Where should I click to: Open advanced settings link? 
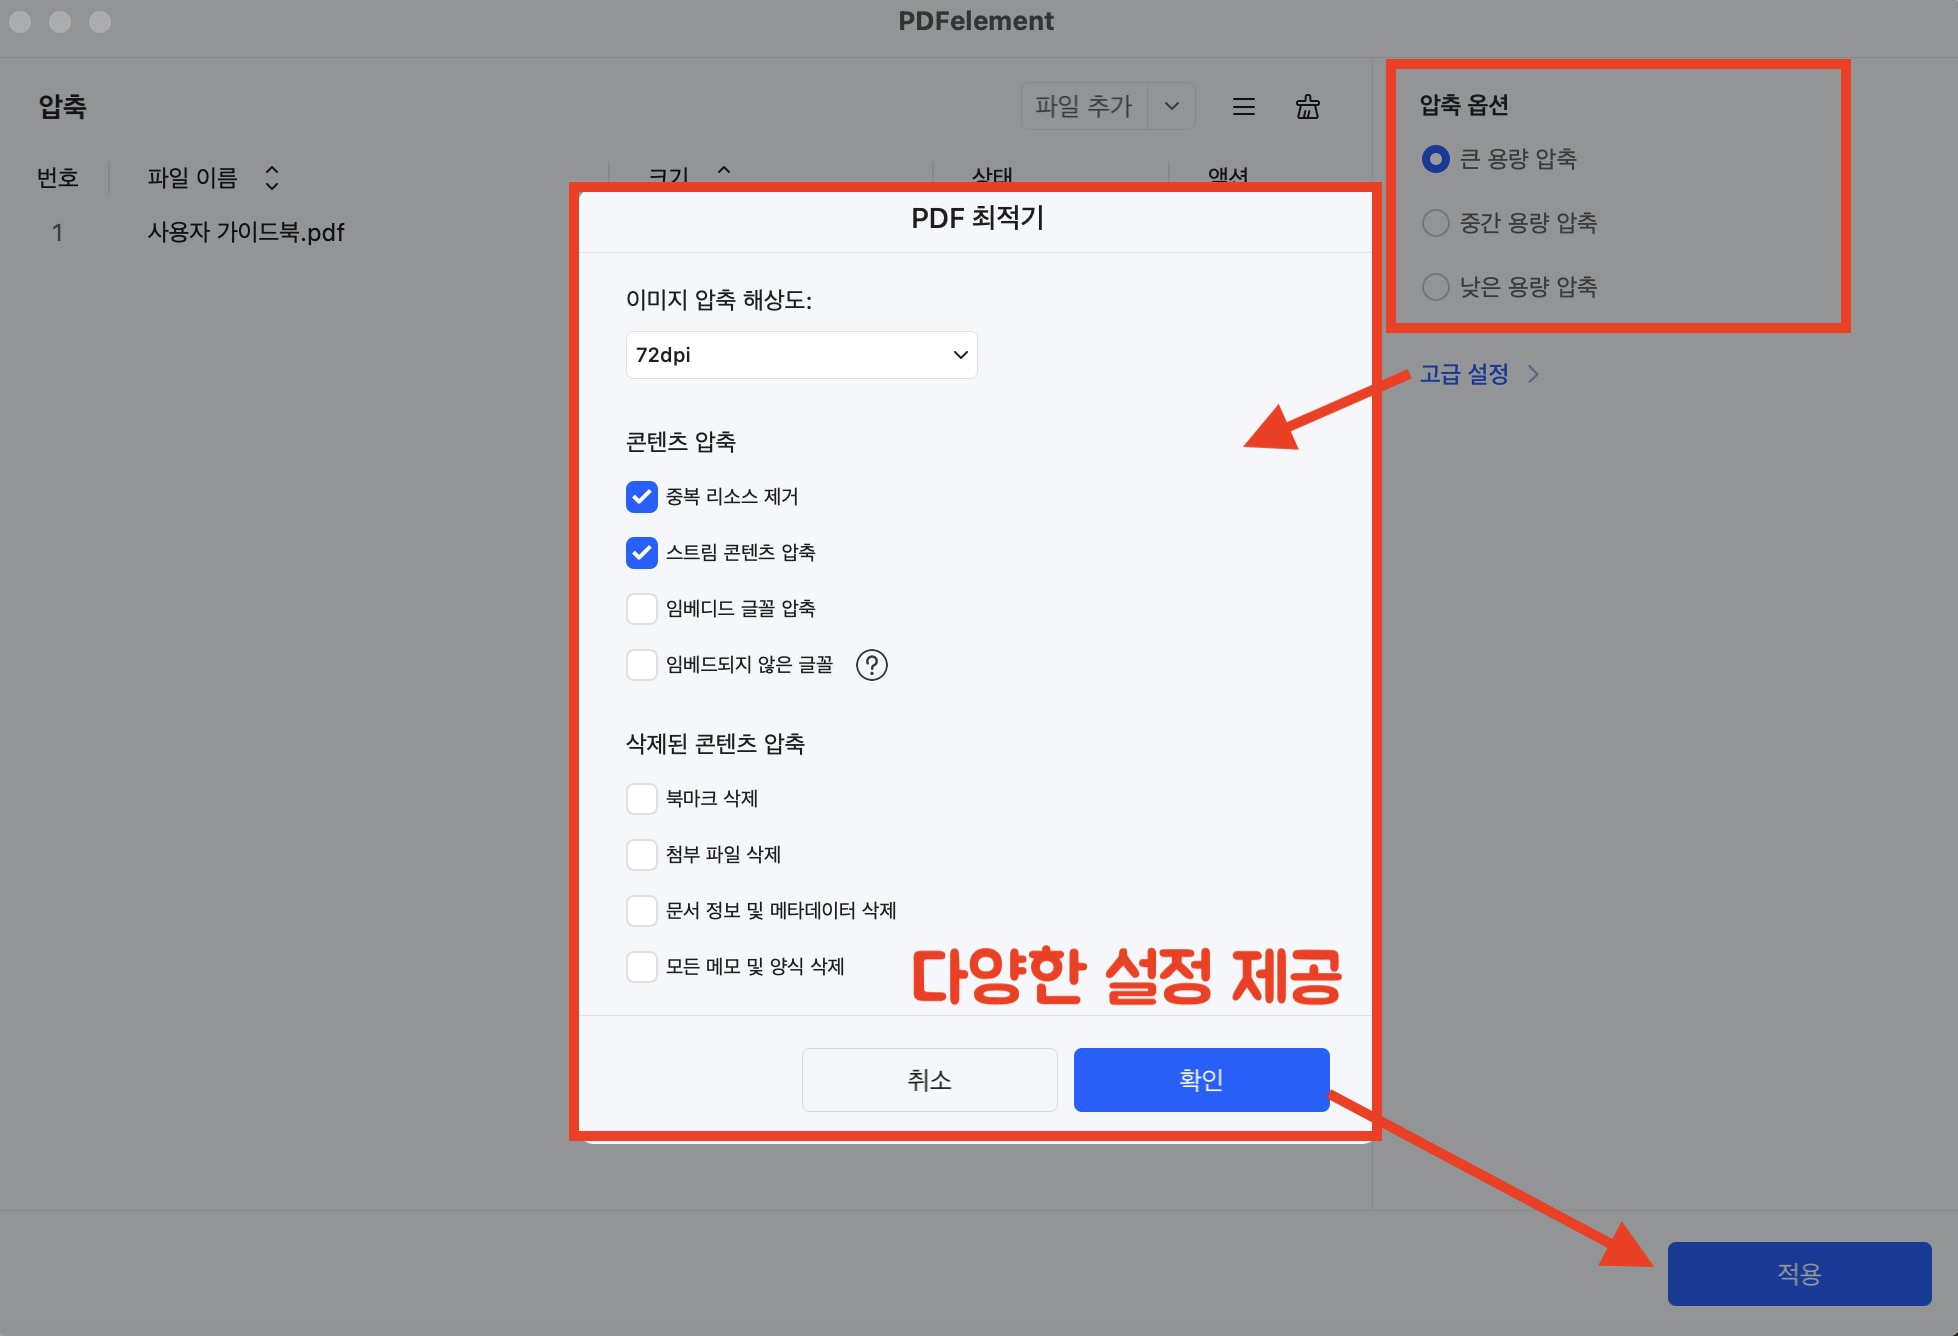pos(1478,374)
